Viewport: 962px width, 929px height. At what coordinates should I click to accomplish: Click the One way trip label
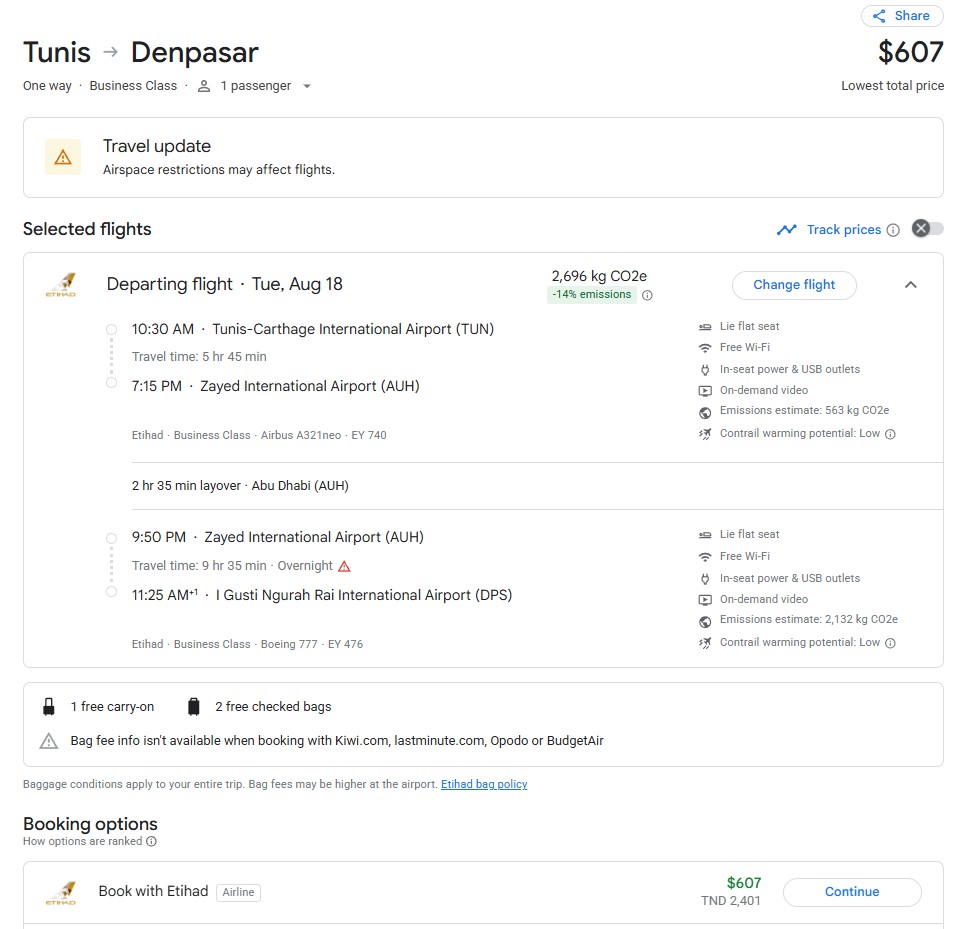coord(47,86)
